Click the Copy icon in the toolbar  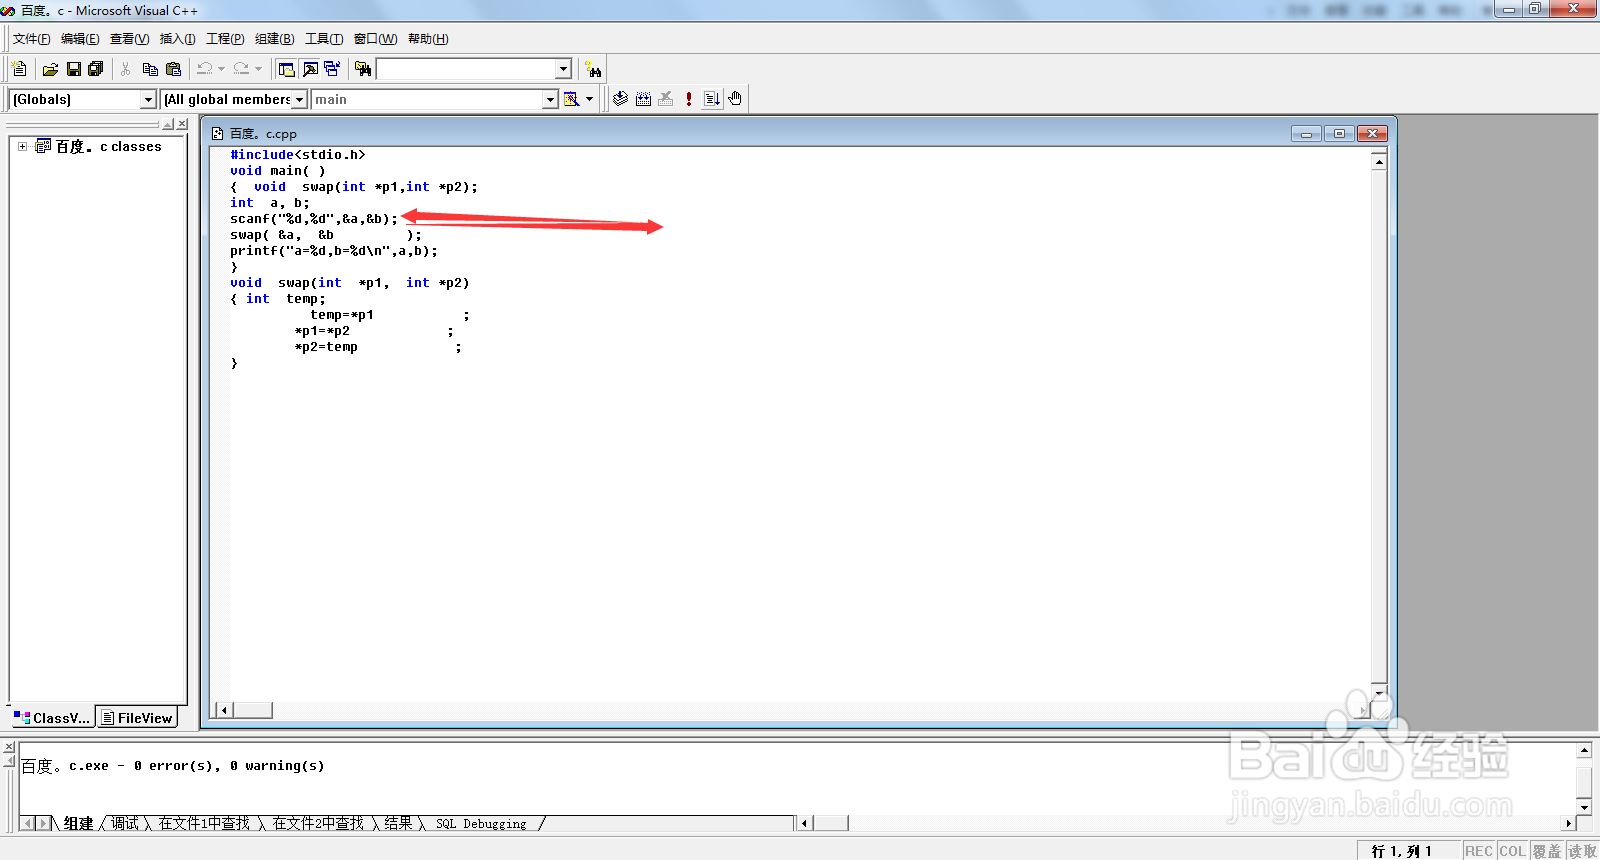click(150, 69)
